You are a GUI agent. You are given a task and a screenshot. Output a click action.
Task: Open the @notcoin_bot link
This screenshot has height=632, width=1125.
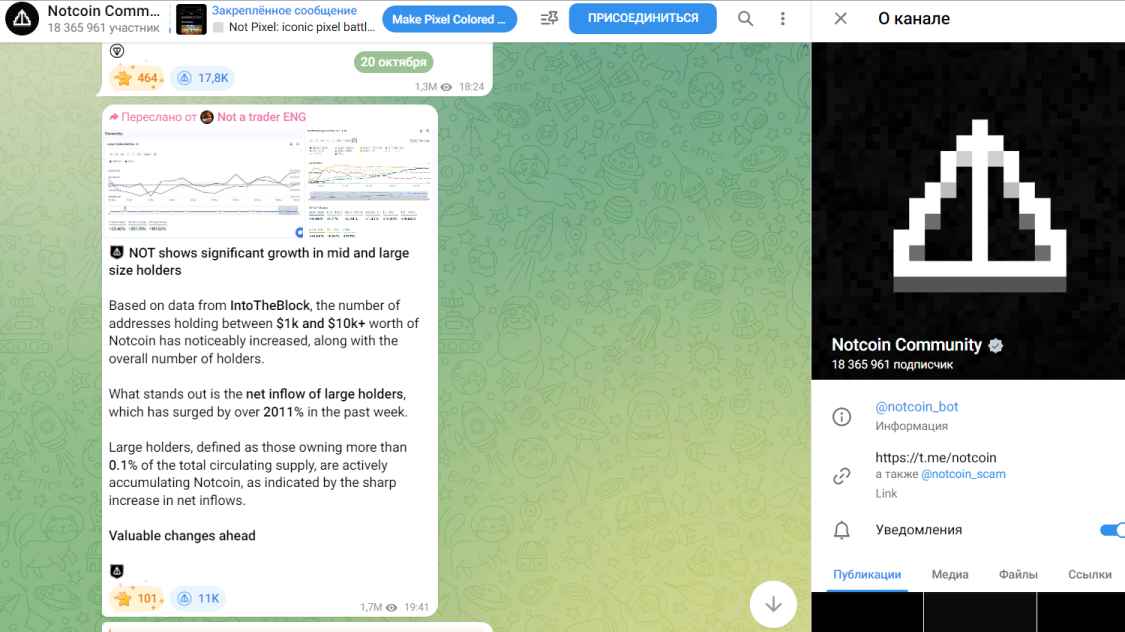point(916,407)
